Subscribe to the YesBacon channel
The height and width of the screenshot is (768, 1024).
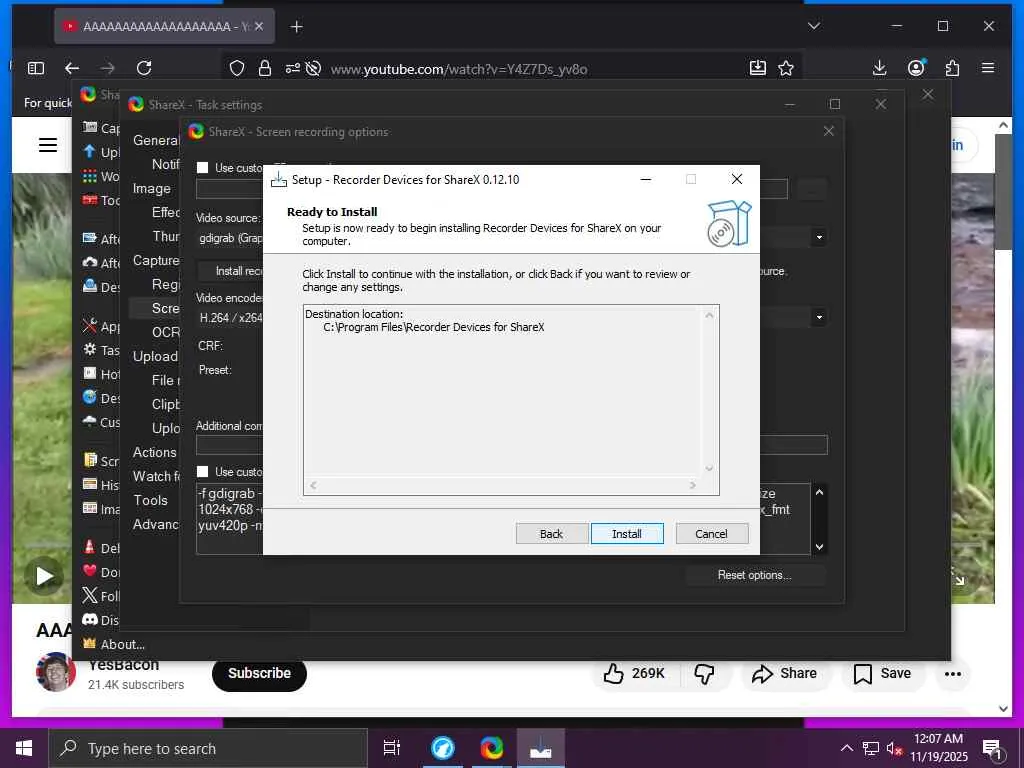click(x=259, y=673)
